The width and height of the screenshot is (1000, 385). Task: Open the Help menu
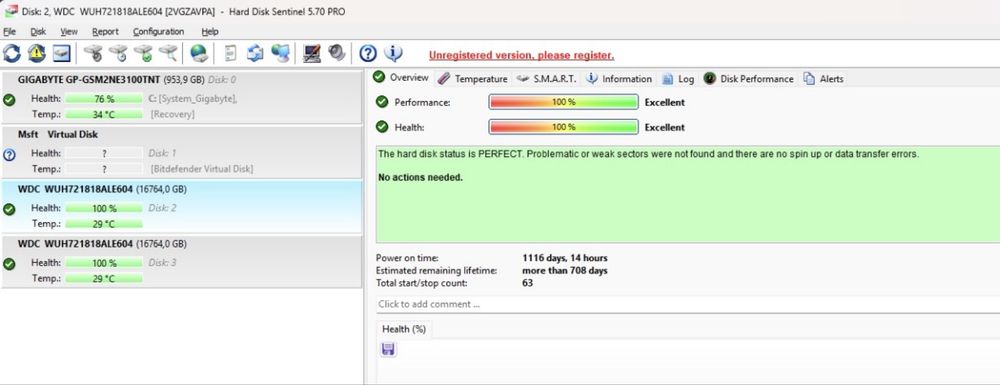(x=210, y=31)
